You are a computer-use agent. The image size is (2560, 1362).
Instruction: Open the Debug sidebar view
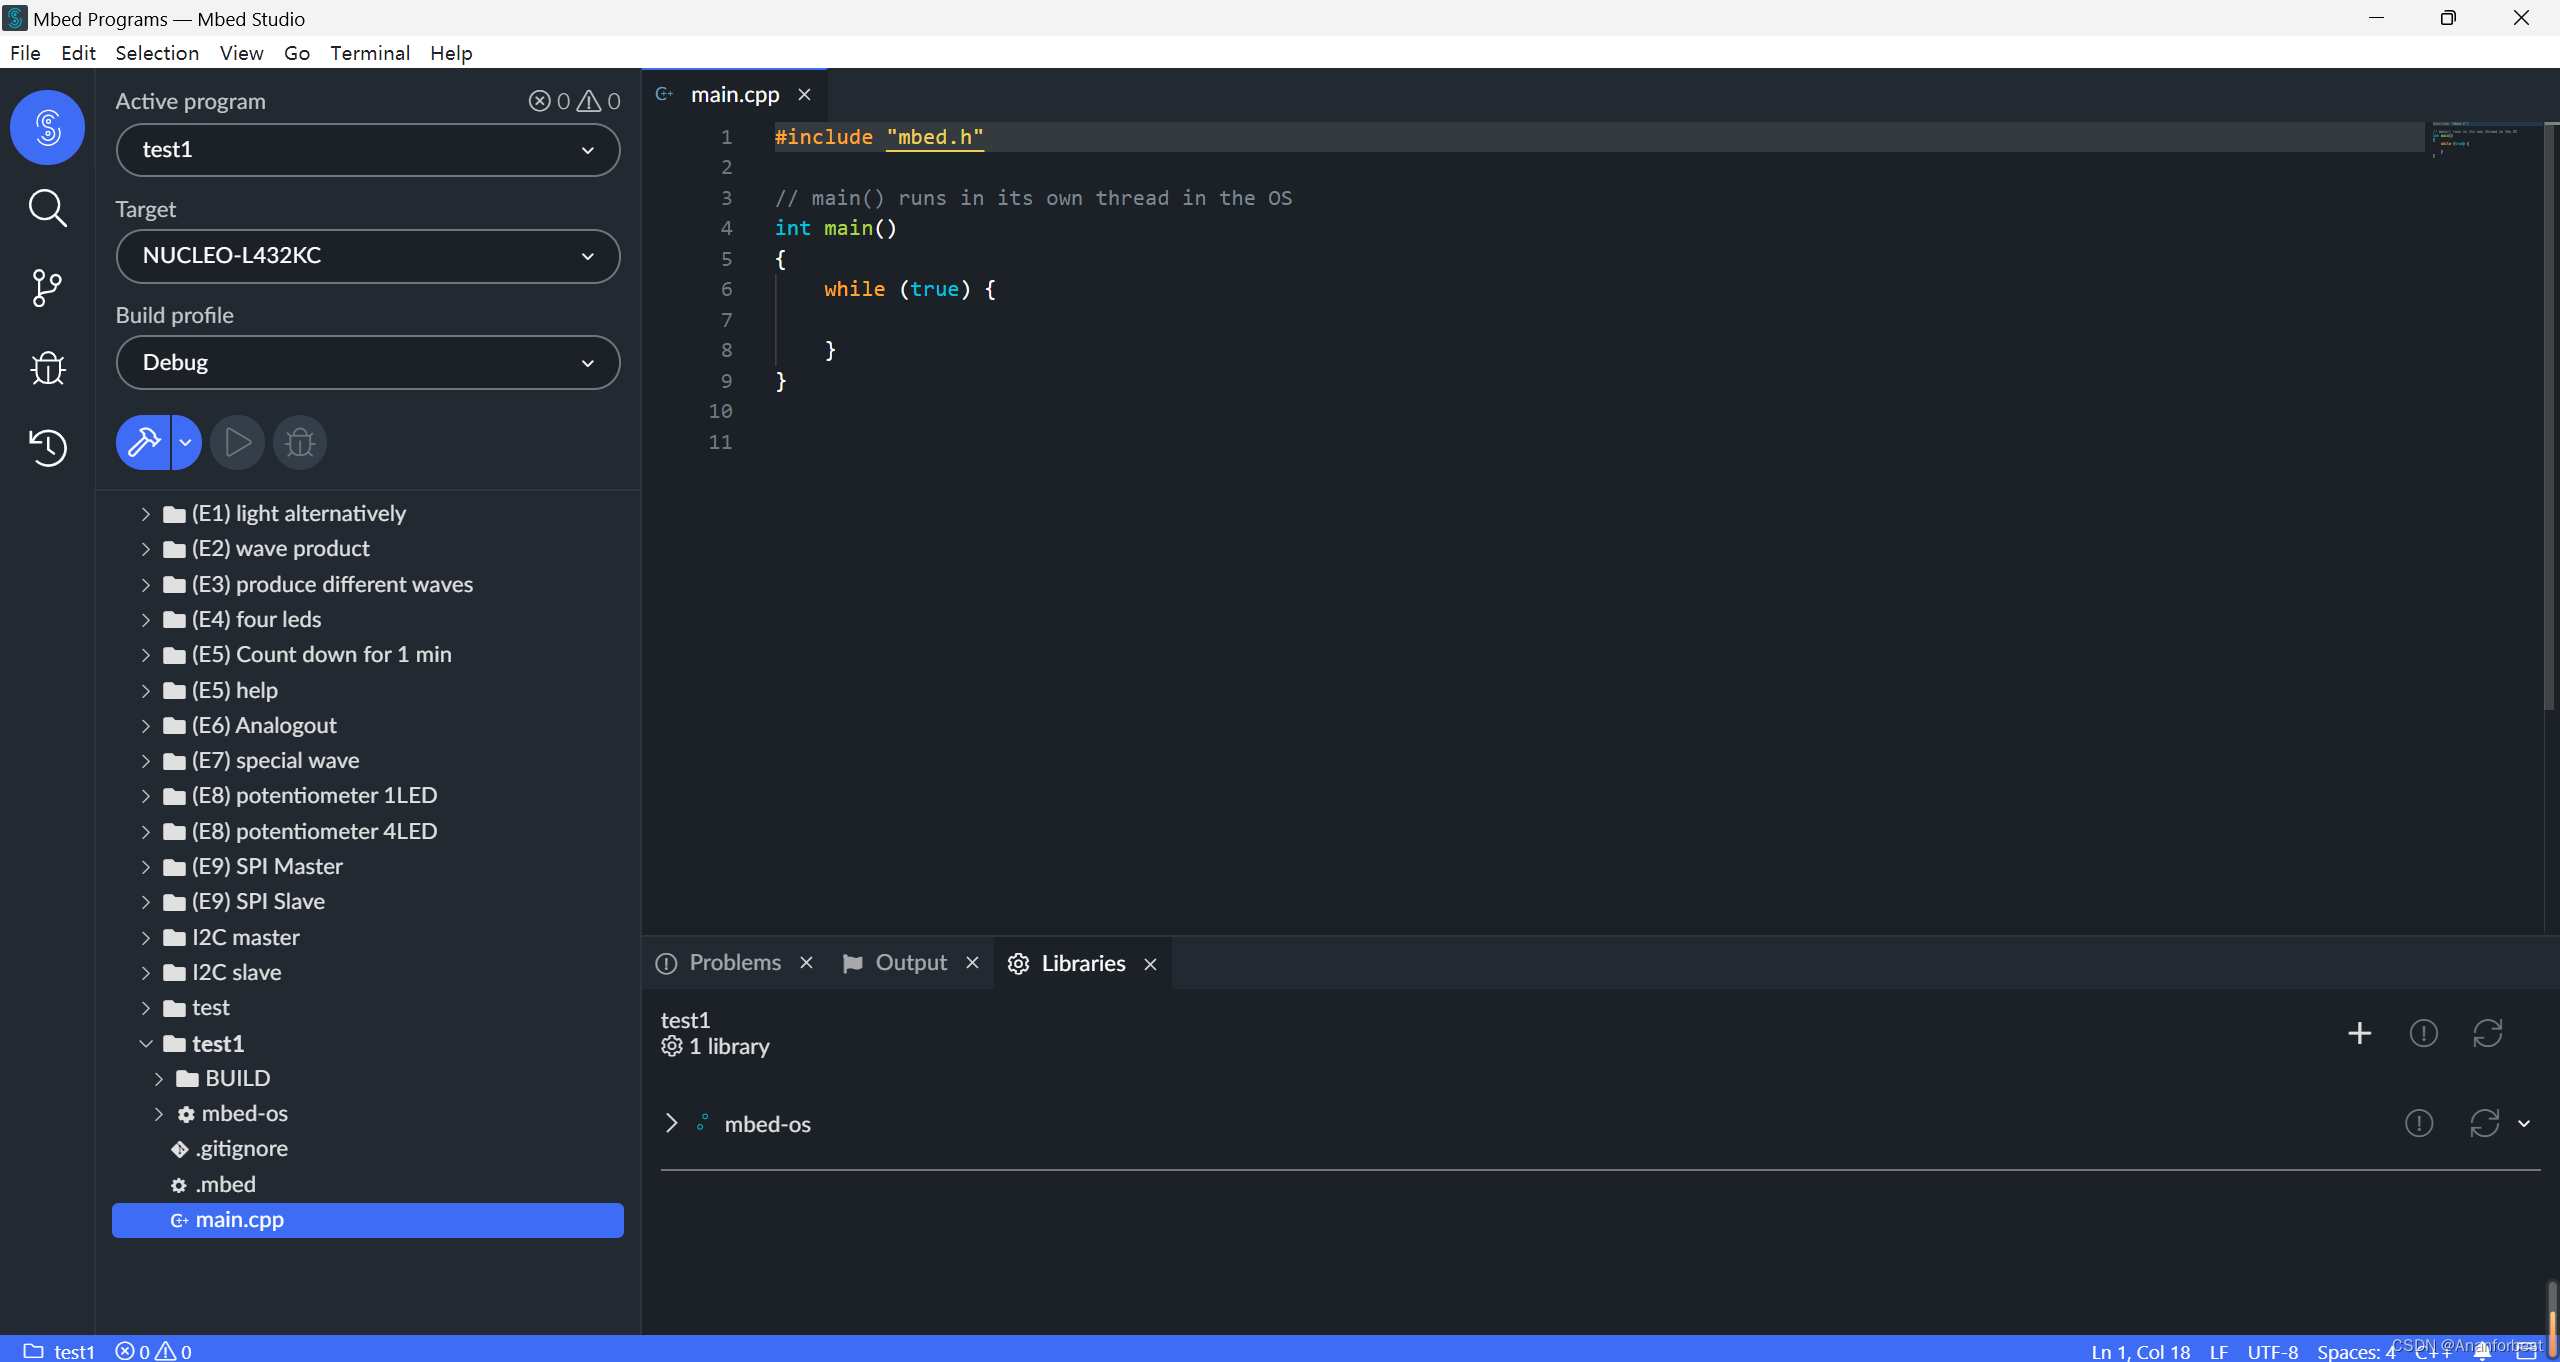[47, 368]
